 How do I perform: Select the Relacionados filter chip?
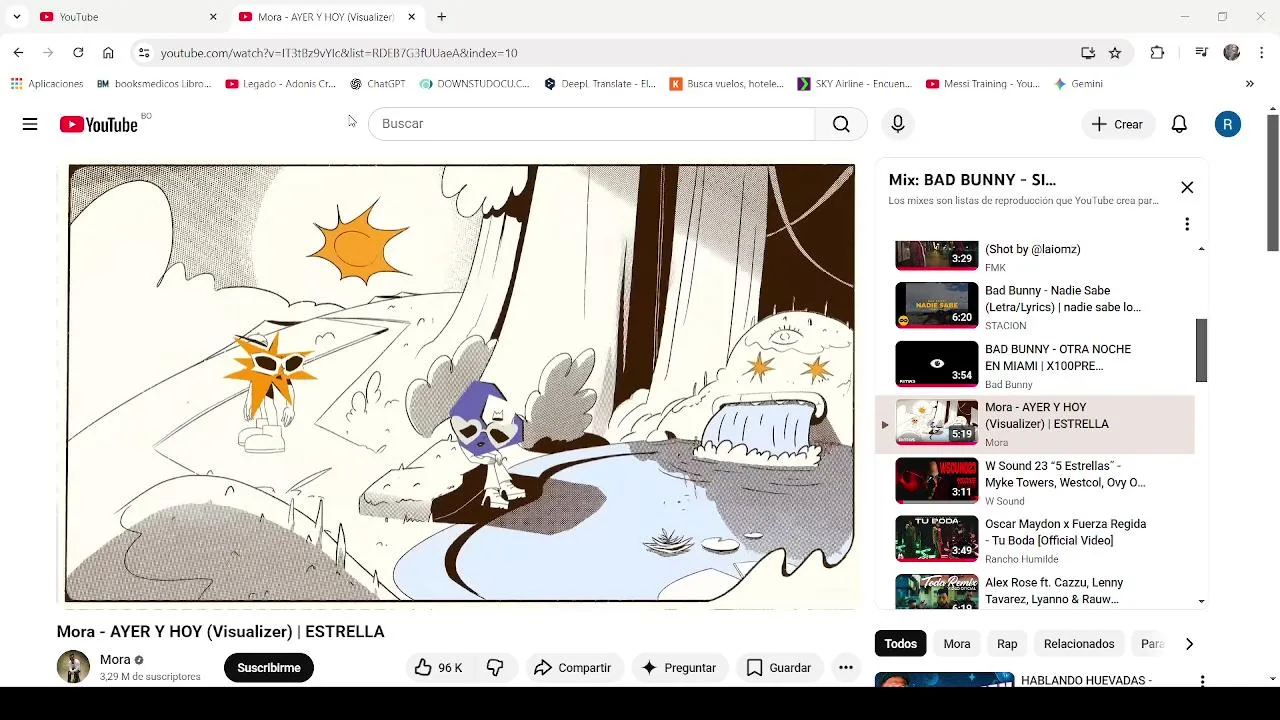(1079, 644)
